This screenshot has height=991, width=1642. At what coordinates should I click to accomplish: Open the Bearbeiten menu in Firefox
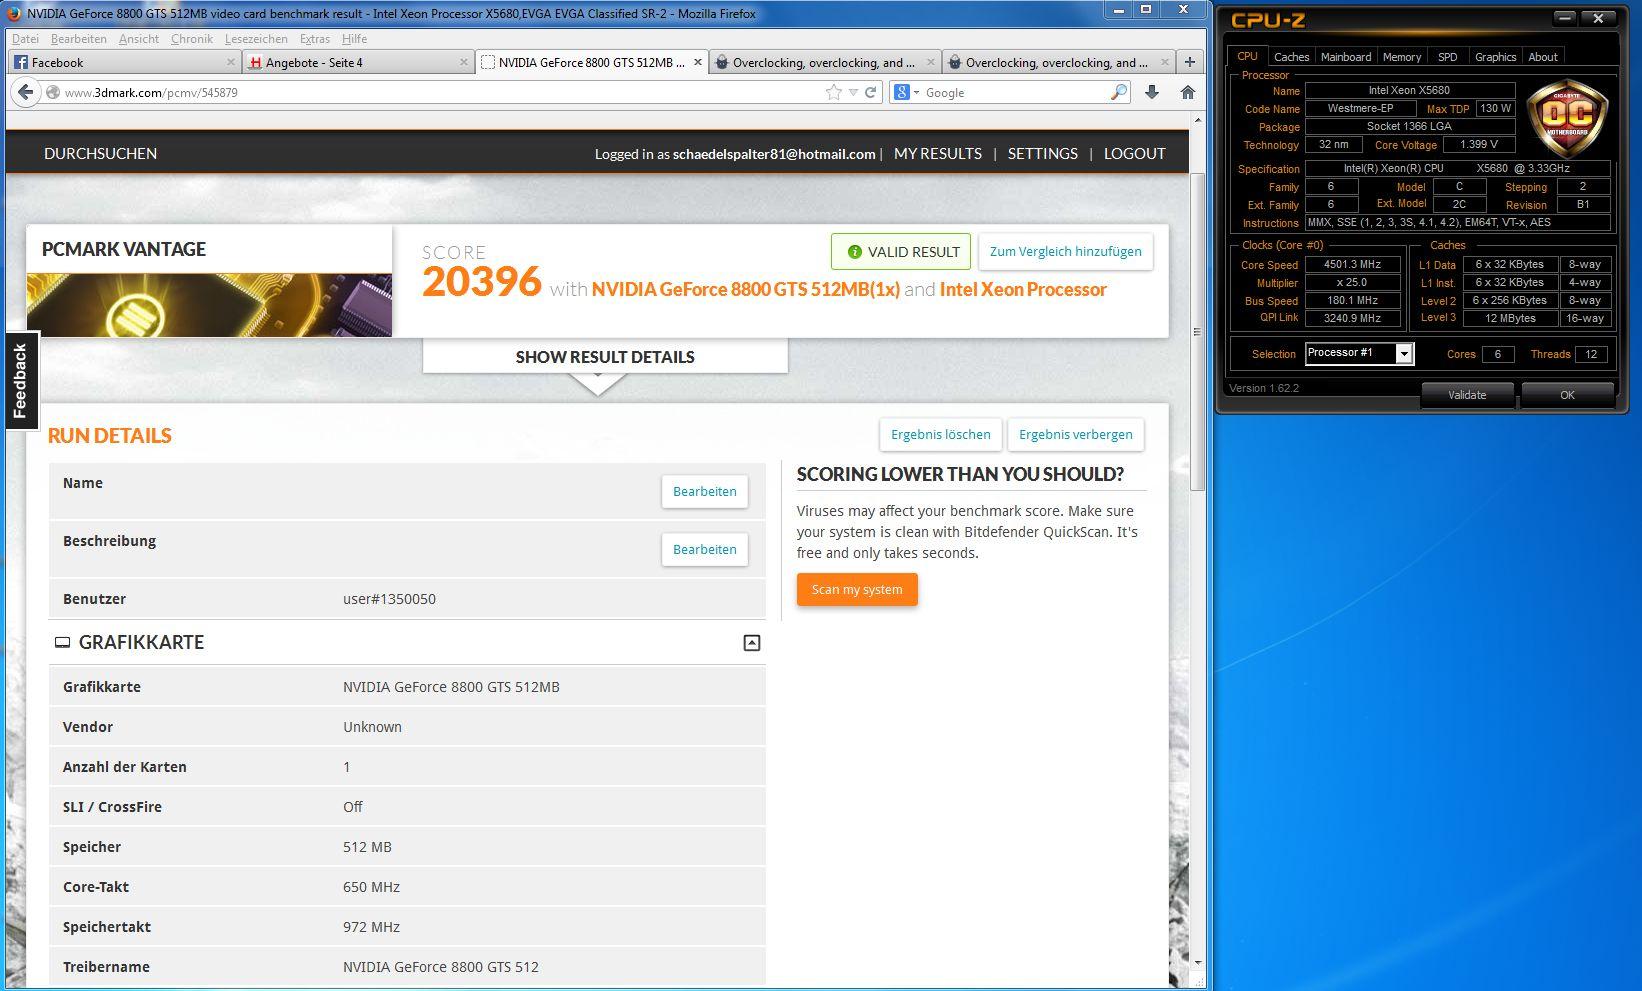pos(79,39)
